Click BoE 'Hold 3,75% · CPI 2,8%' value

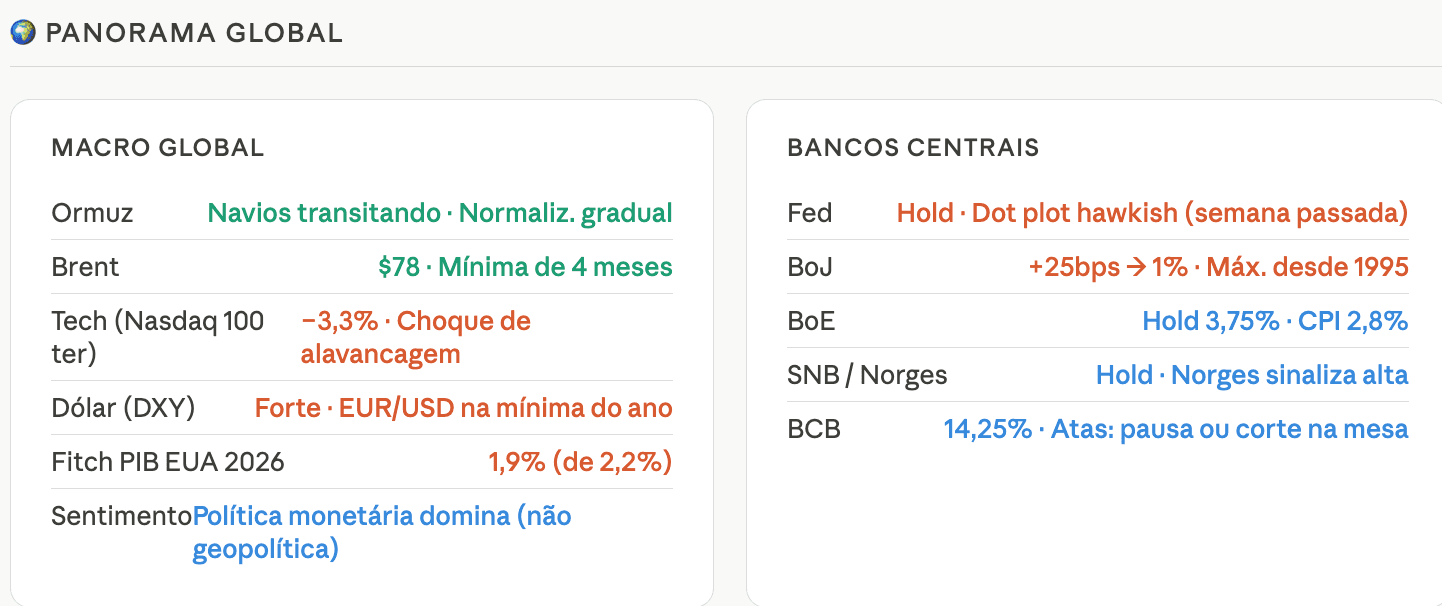1275,321
